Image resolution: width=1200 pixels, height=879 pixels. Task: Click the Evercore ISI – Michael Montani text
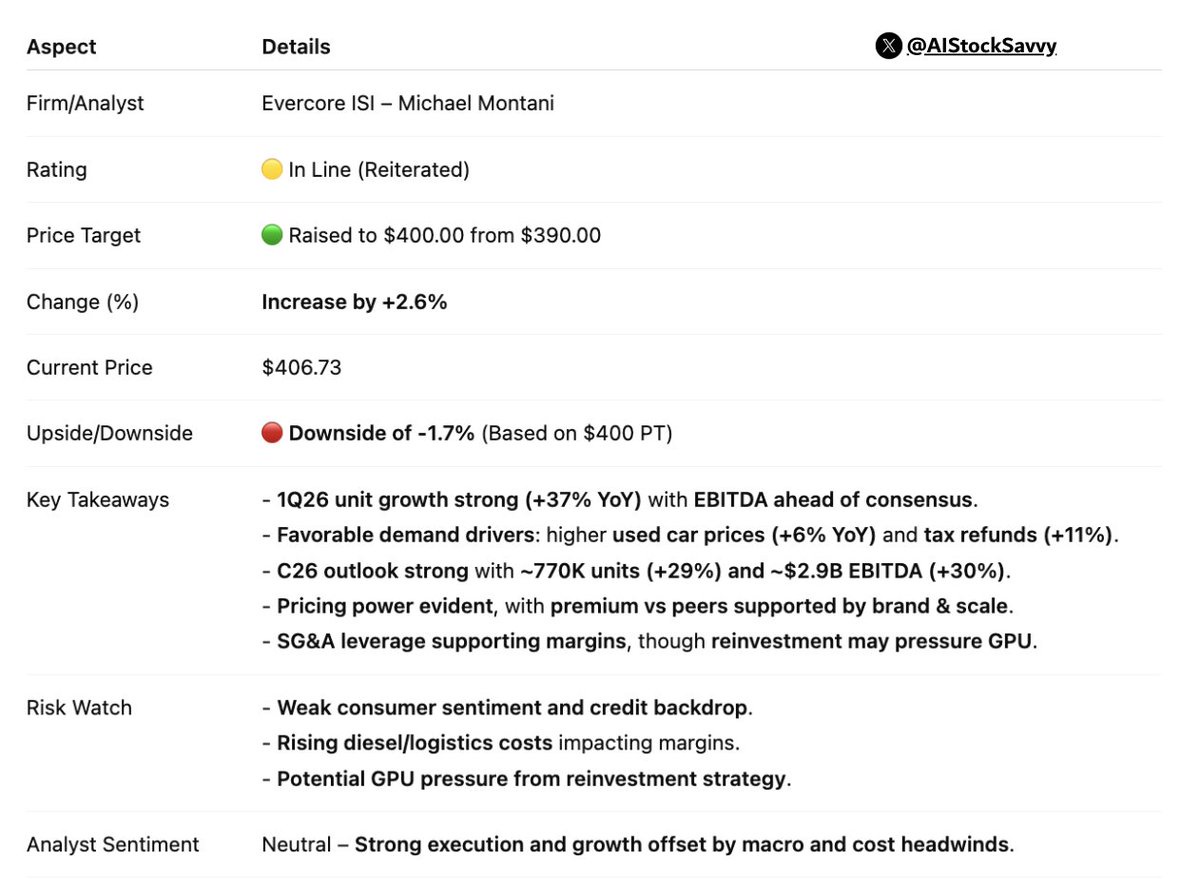click(408, 103)
